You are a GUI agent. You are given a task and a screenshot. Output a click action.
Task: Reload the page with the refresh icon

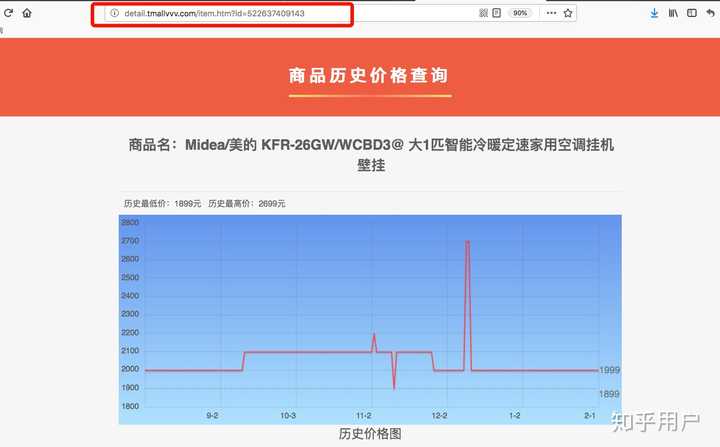click(8, 13)
